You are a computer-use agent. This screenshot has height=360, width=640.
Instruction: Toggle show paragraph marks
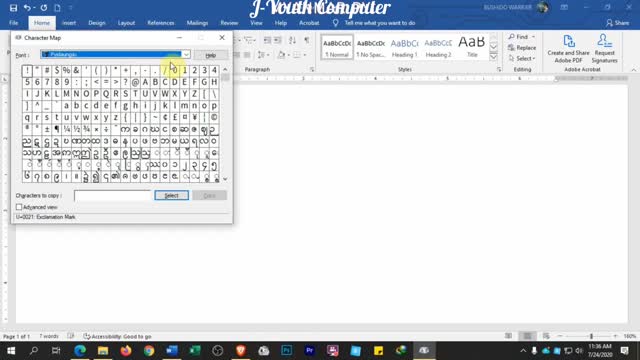pos(307,40)
